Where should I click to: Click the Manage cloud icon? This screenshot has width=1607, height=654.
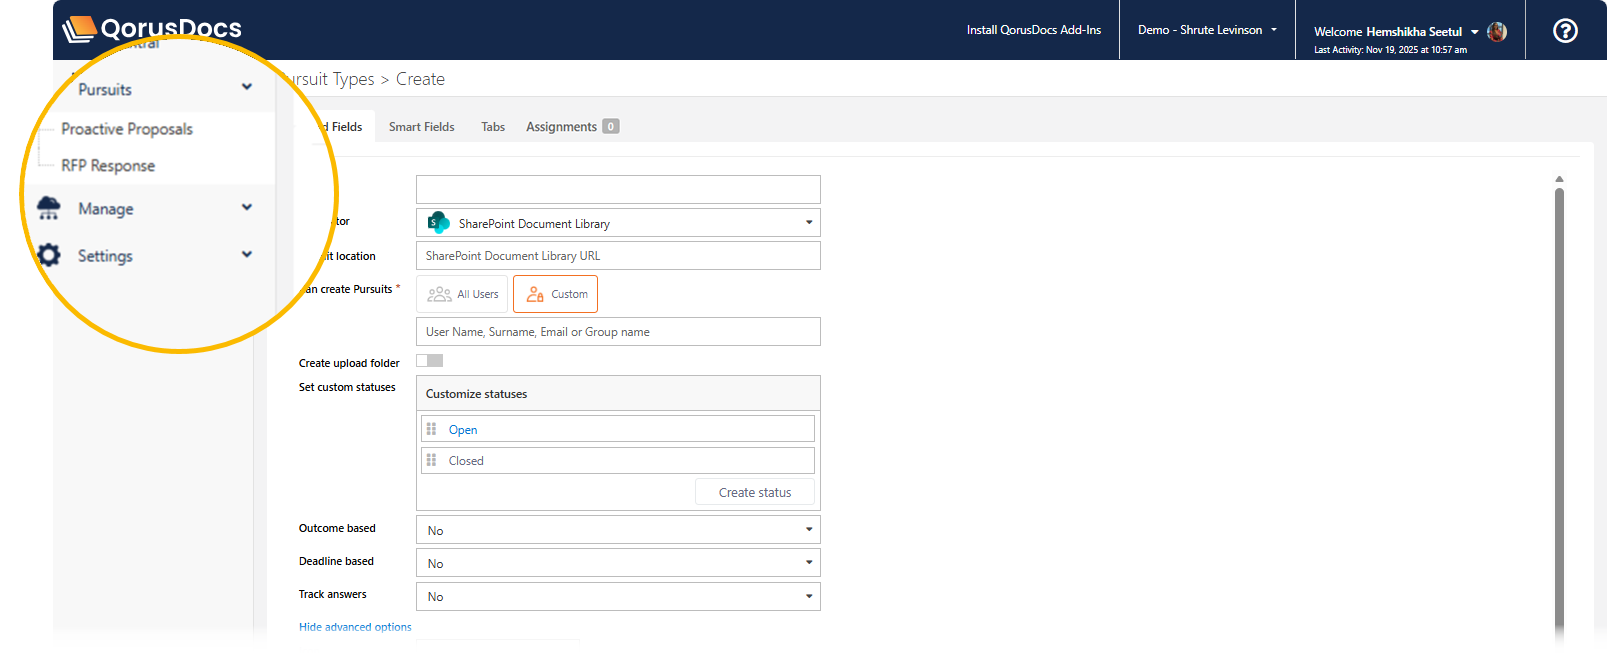click(x=48, y=208)
